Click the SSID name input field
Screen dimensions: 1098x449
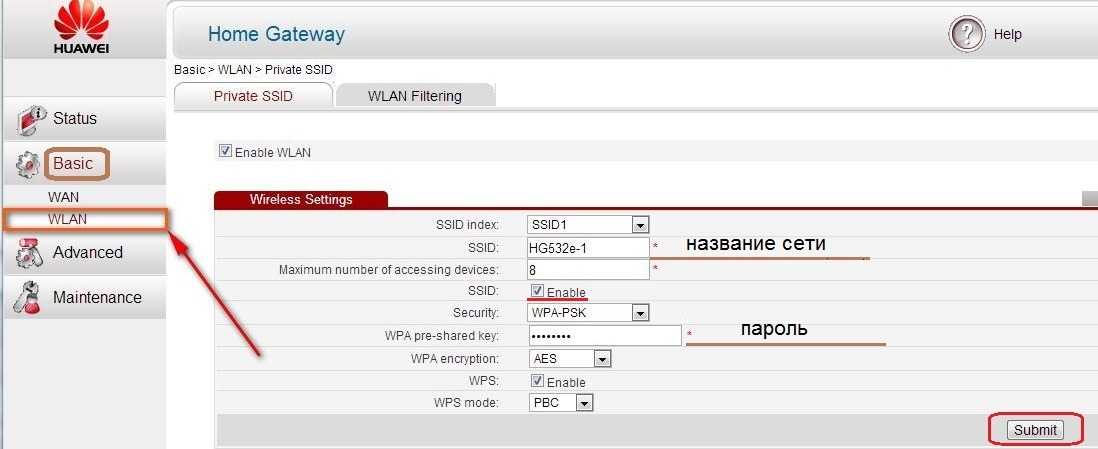(x=588, y=247)
